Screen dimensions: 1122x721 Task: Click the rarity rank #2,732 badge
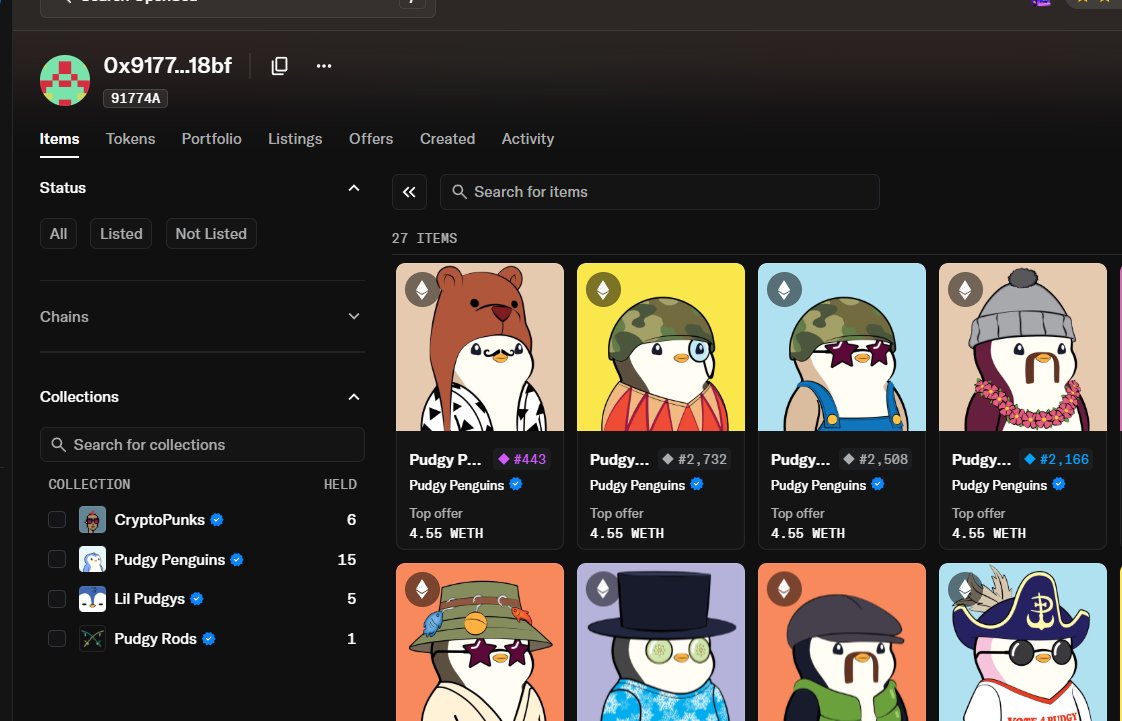(x=695, y=459)
